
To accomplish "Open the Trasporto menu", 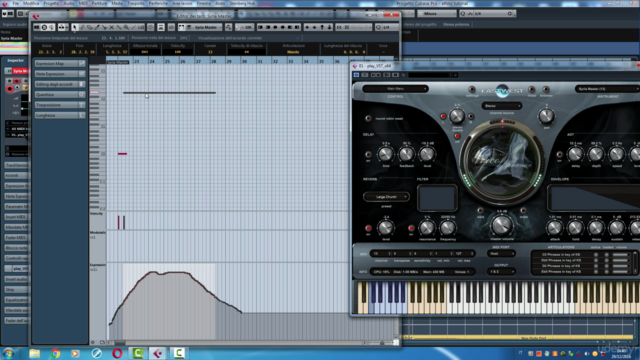I will click(x=136, y=3).
